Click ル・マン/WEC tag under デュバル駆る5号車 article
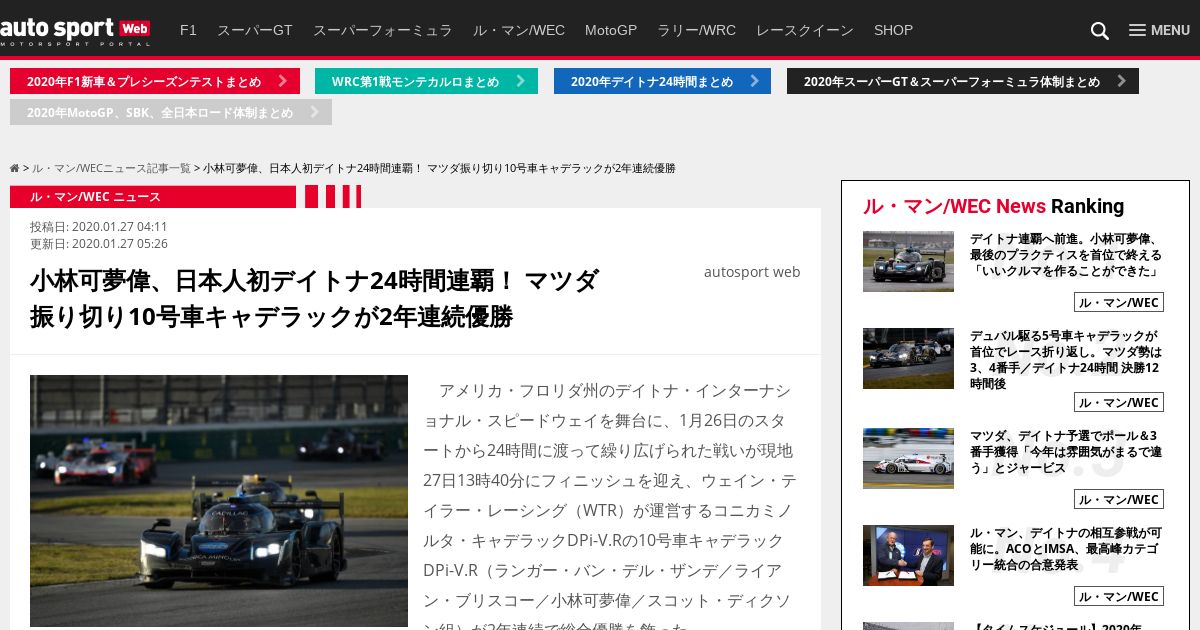This screenshot has width=1200, height=630. coord(1119,402)
